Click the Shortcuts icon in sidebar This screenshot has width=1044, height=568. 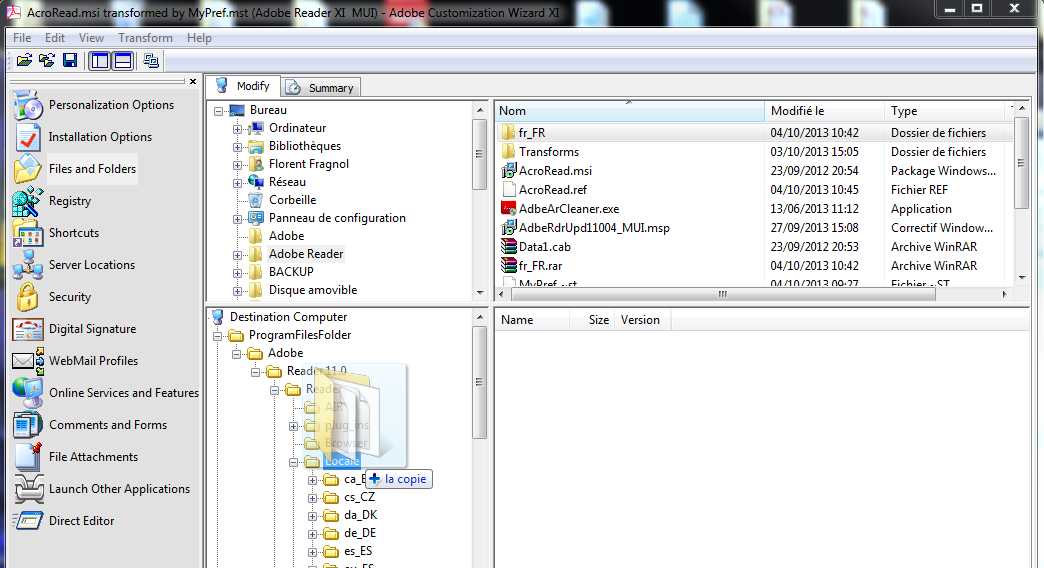point(27,233)
